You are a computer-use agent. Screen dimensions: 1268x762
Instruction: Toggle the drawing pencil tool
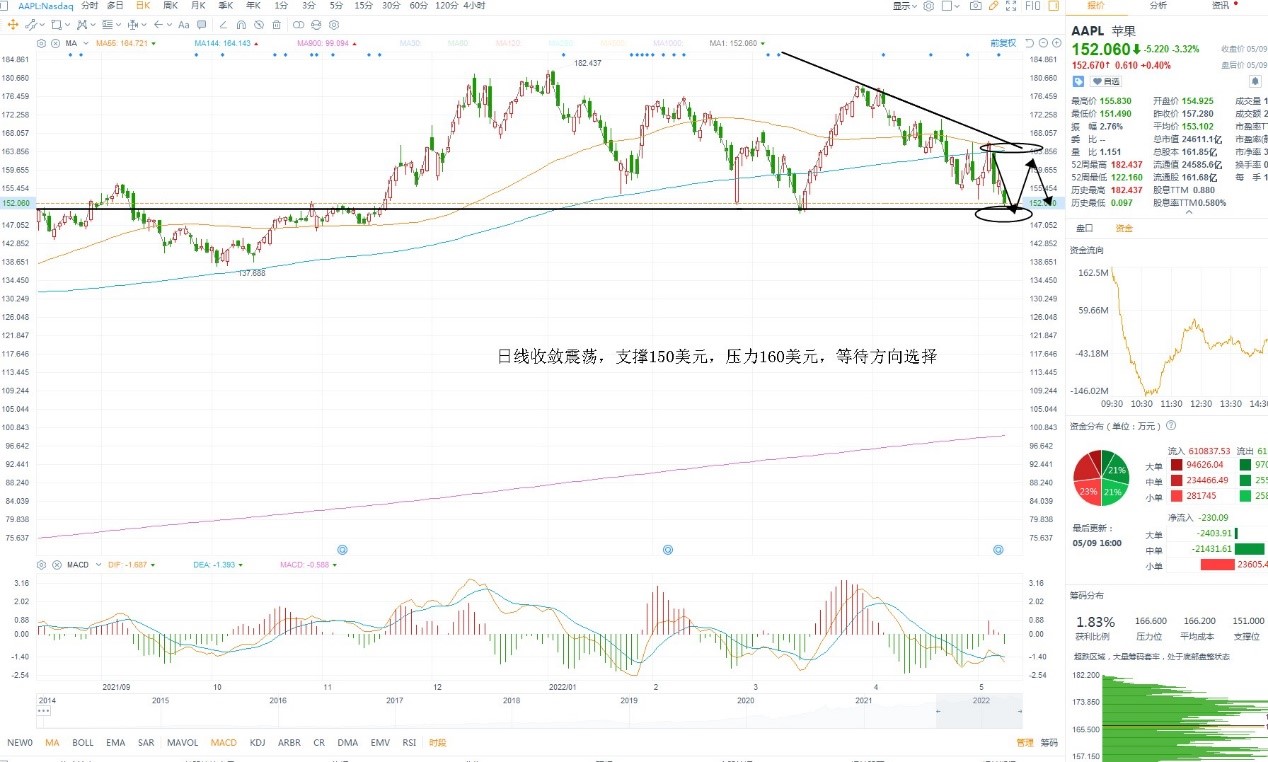994,6
